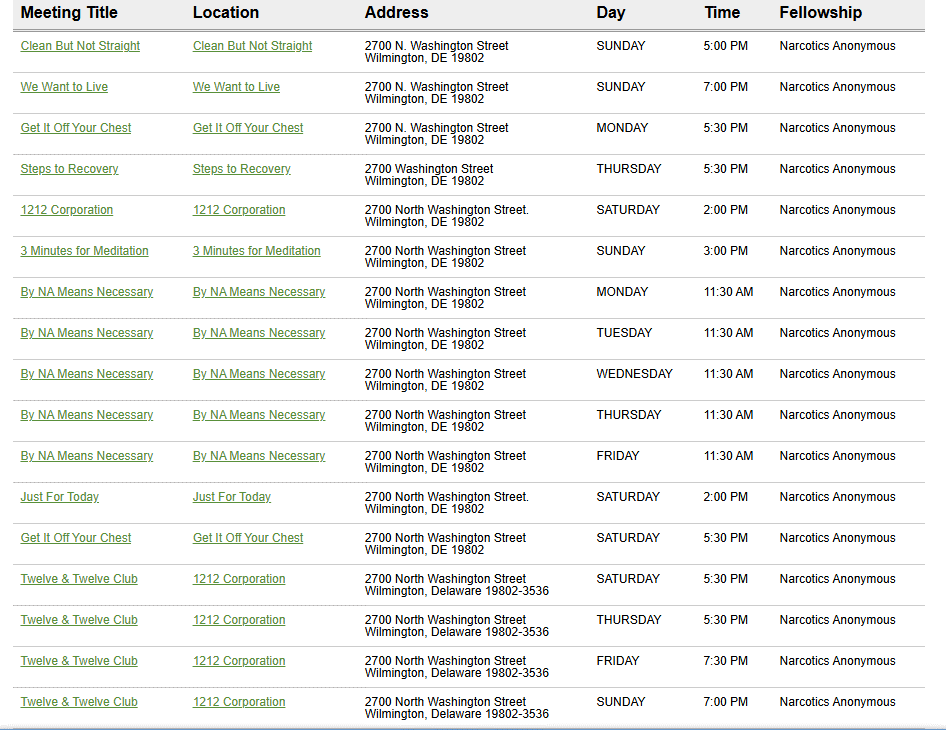Open 1212 Corporation meeting title link
Viewport: 946px width, 730px height.
66,210
